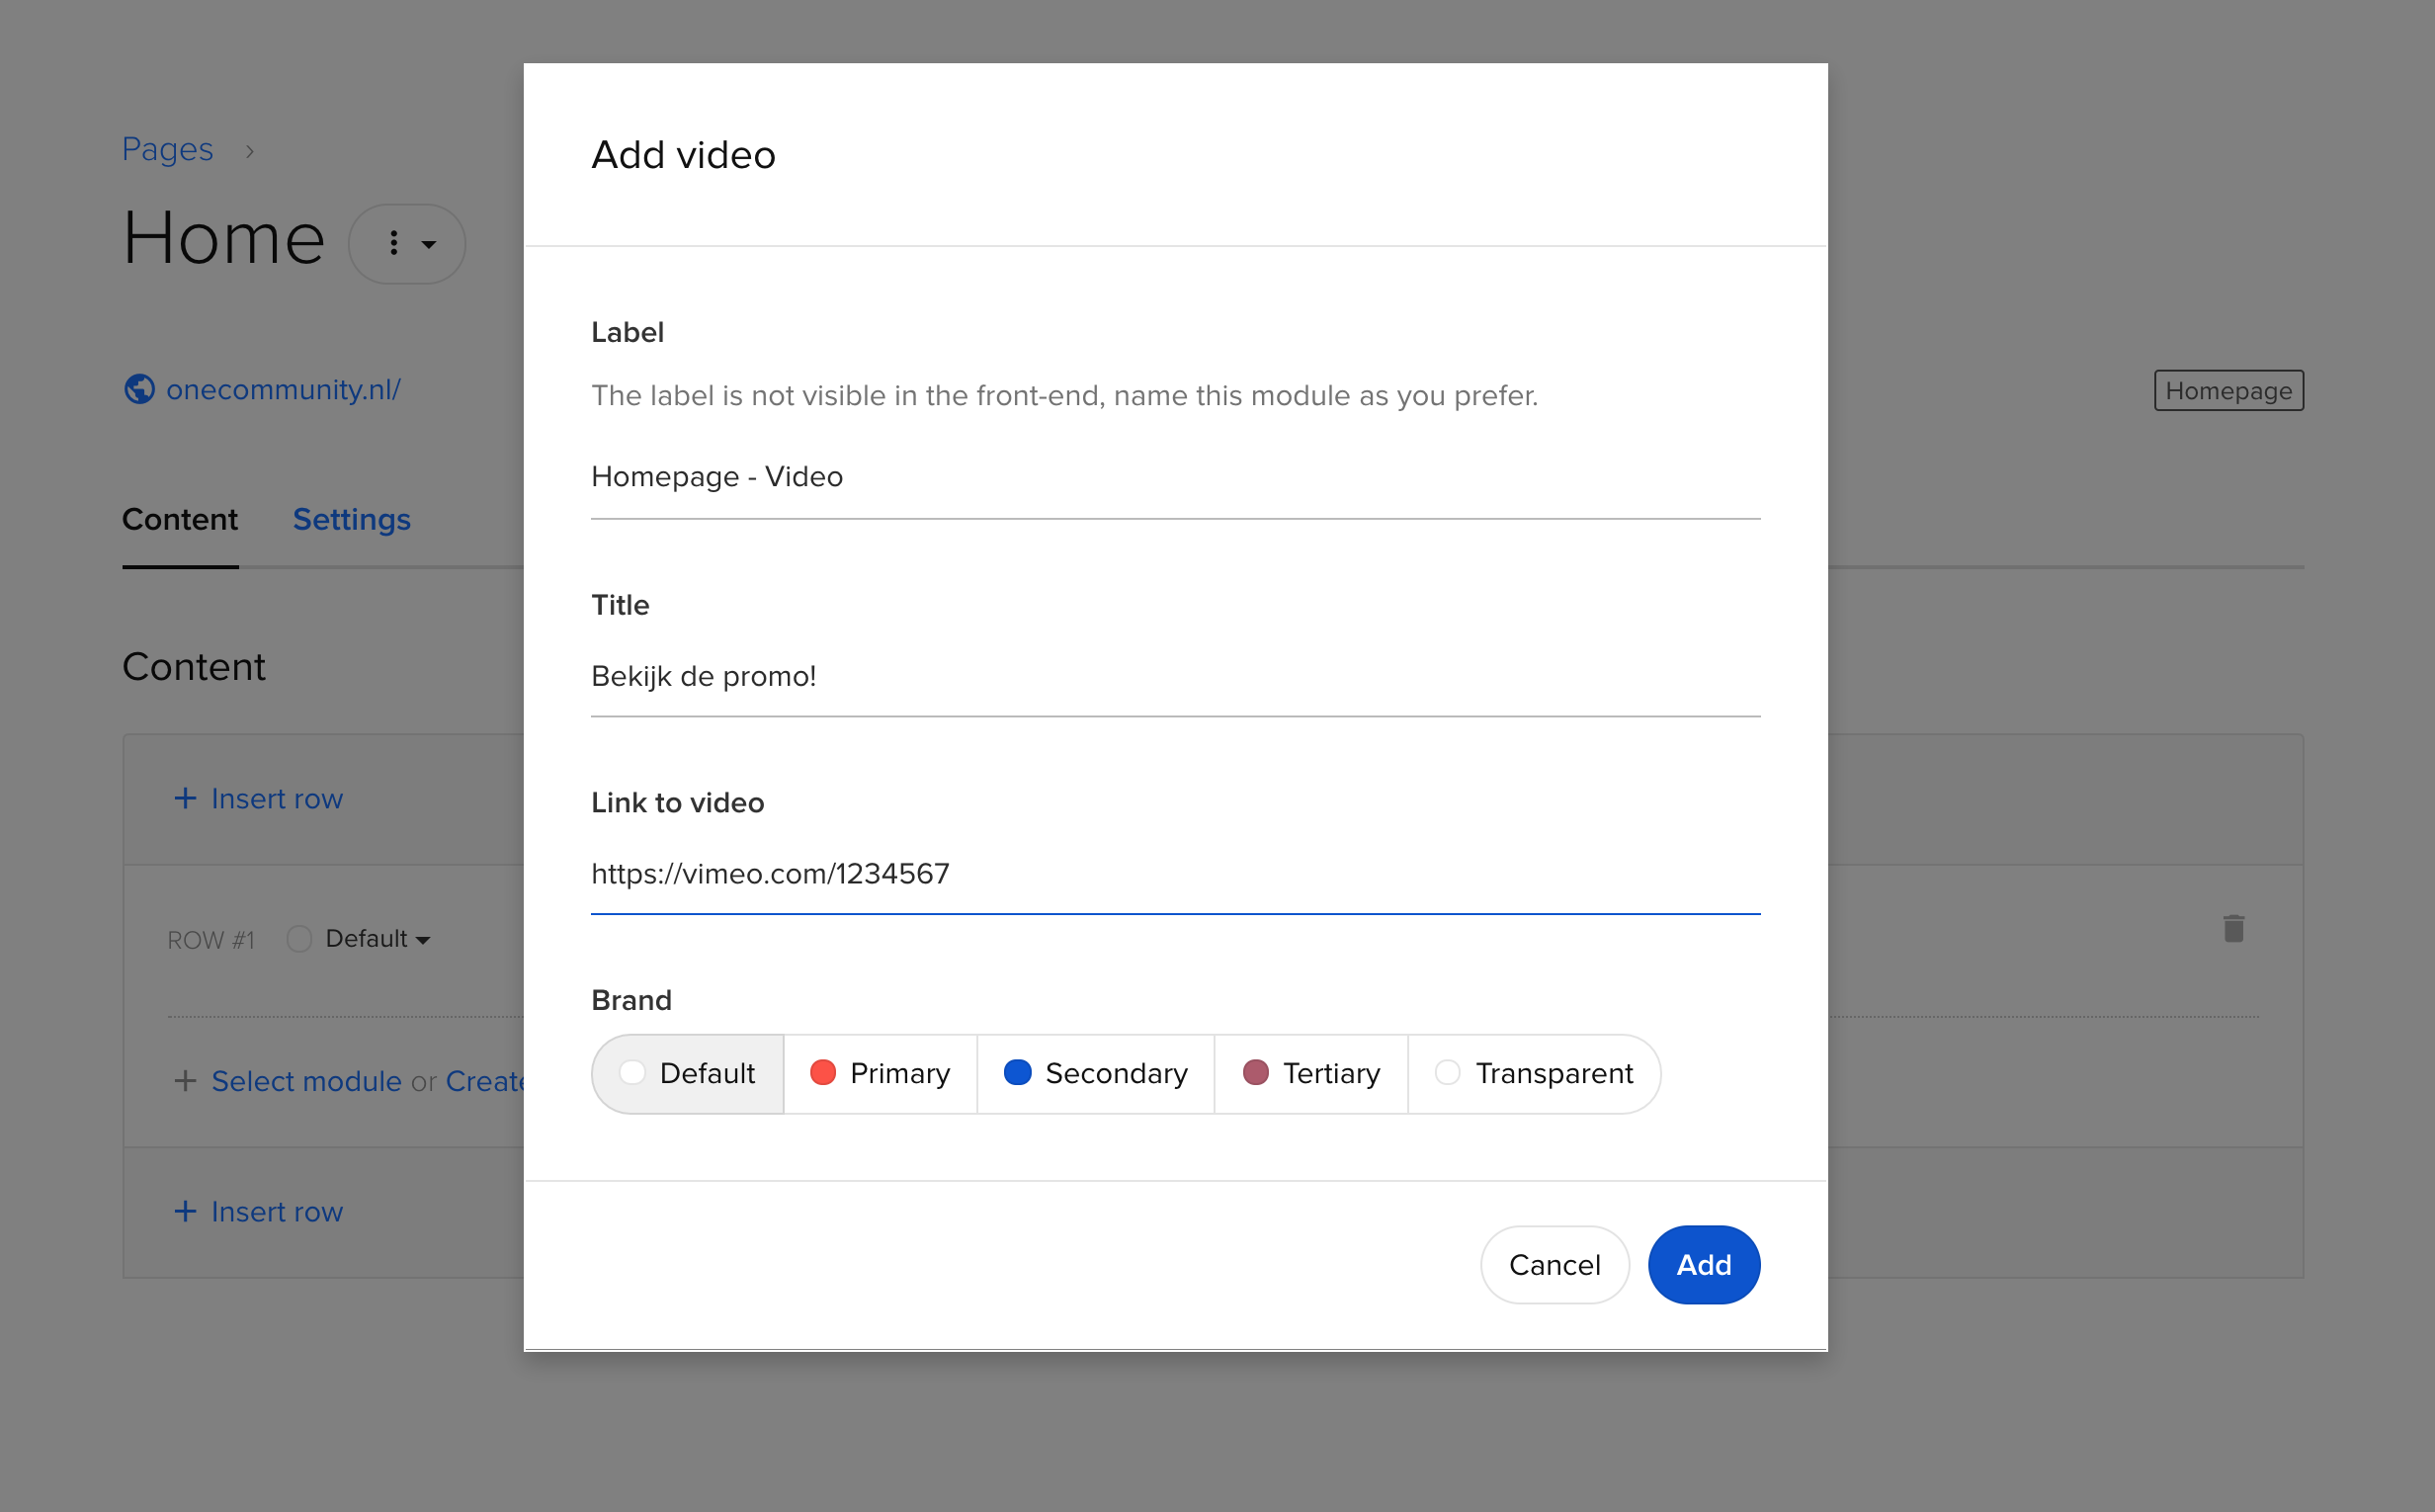Screen dimensions: 2435x1512
Task: Click the globe icon beside onecommunity.nl
Action: click(139, 389)
